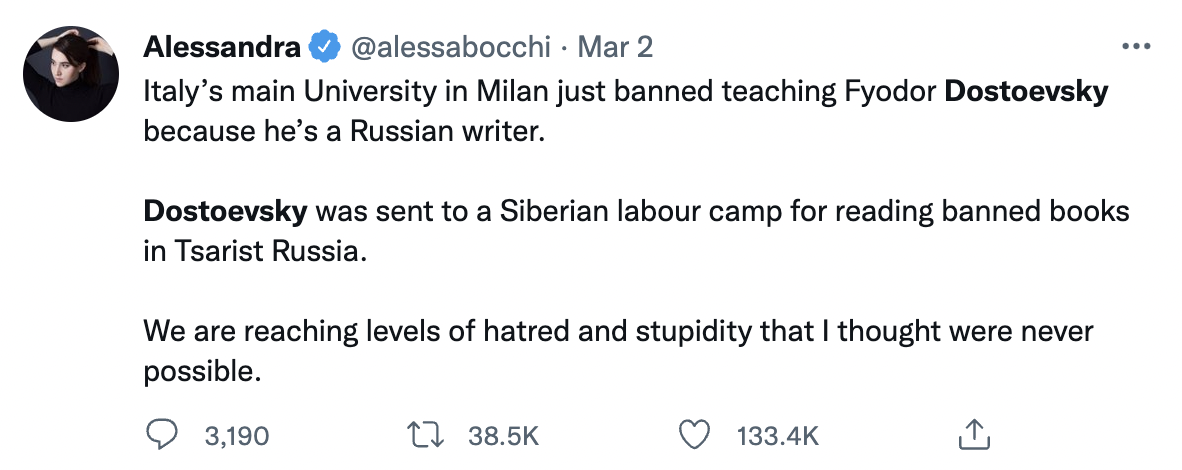Click the blue verified badge
The width and height of the screenshot is (1182, 470).
point(323,47)
